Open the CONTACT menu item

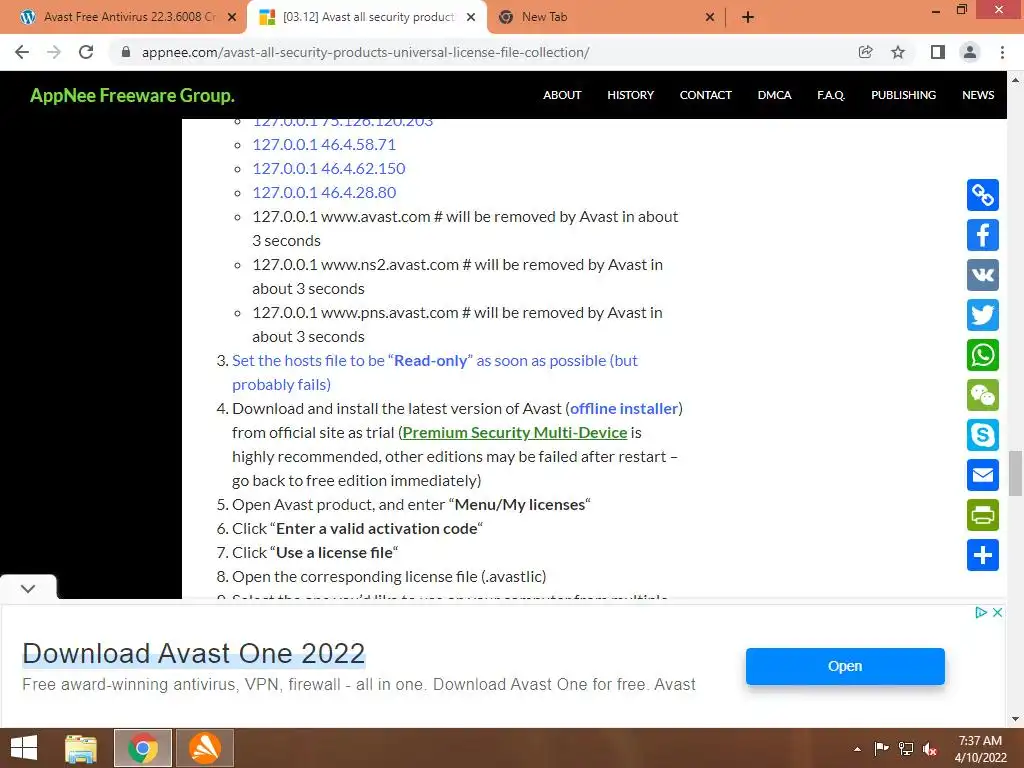pos(705,95)
